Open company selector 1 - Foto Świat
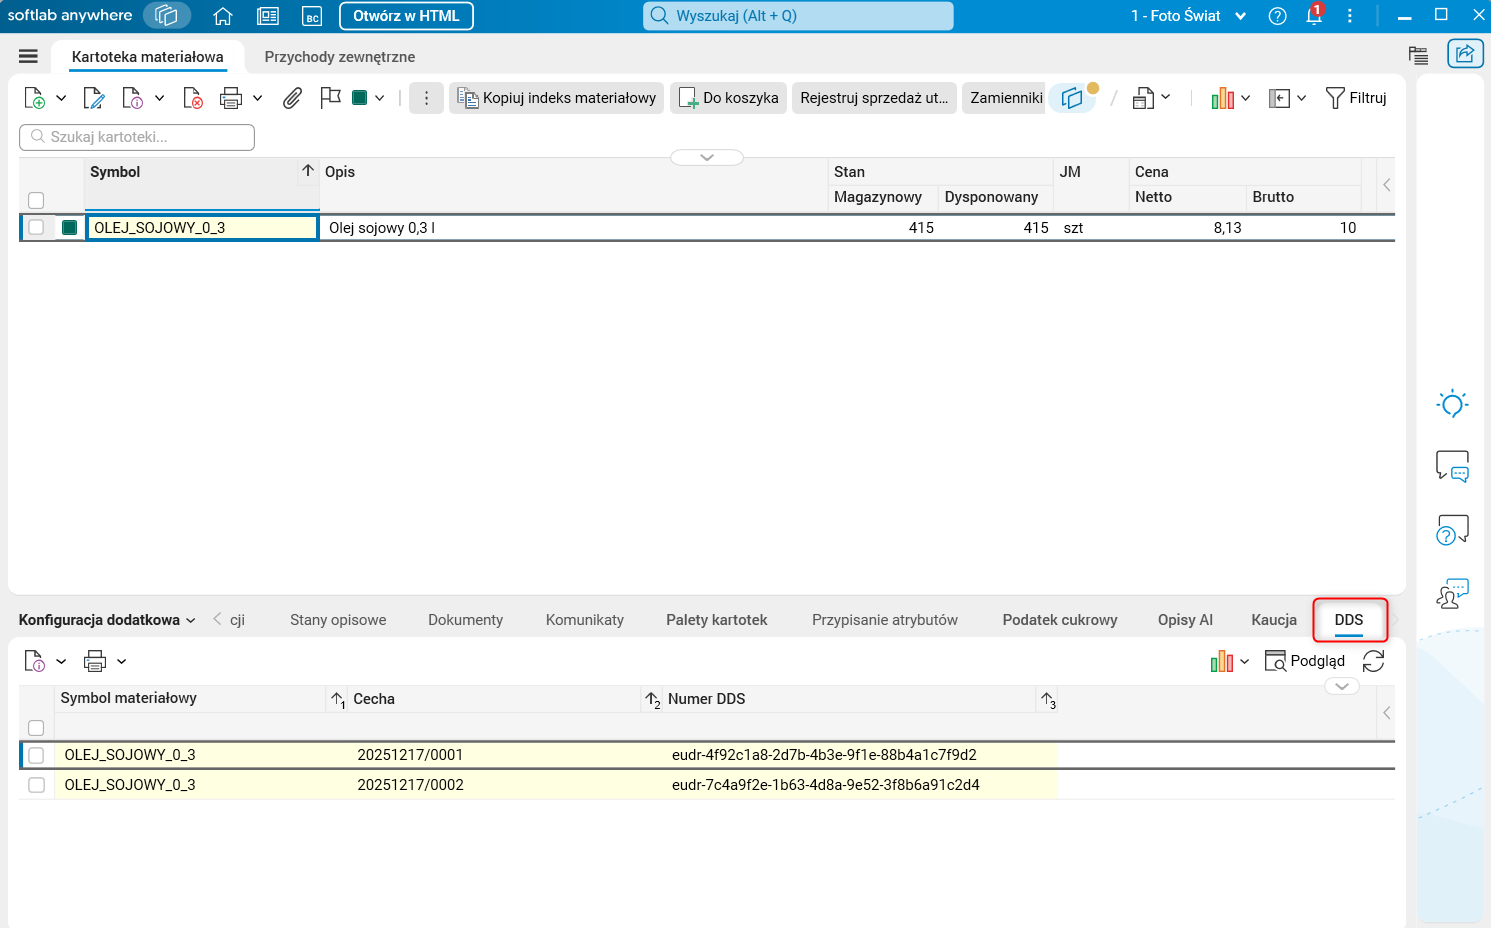The width and height of the screenshot is (1491, 928). [x=1188, y=16]
